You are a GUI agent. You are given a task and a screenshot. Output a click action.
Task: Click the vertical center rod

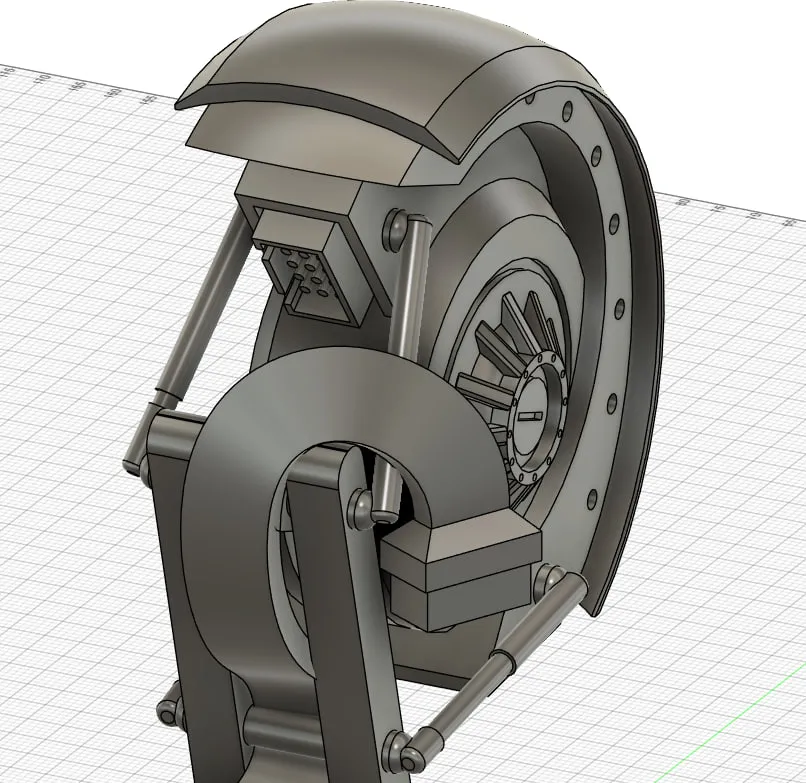coord(408,300)
